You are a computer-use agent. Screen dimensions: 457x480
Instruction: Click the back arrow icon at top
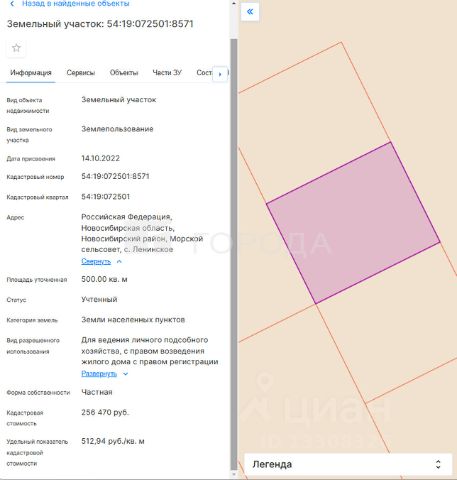click(x=12, y=4)
